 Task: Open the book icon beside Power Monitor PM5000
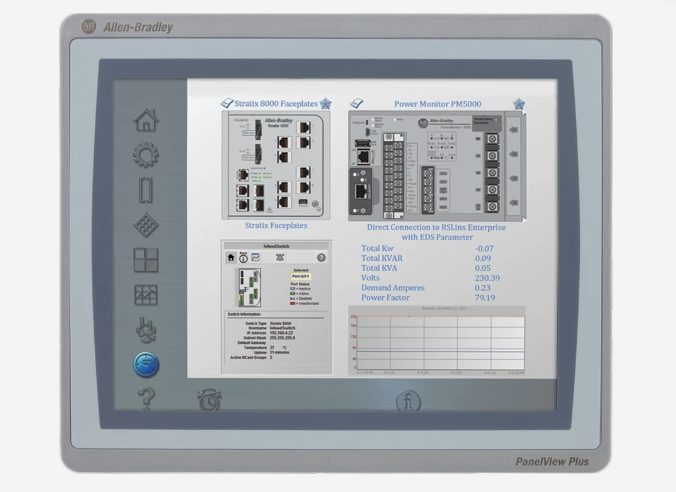(357, 103)
